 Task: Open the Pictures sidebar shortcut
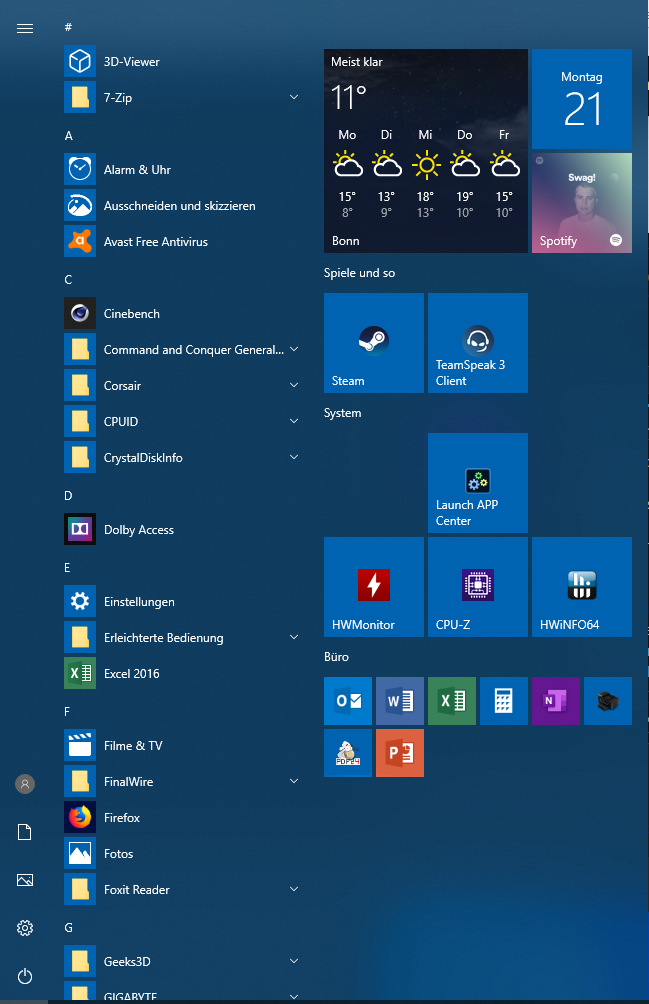(x=25, y=880)
